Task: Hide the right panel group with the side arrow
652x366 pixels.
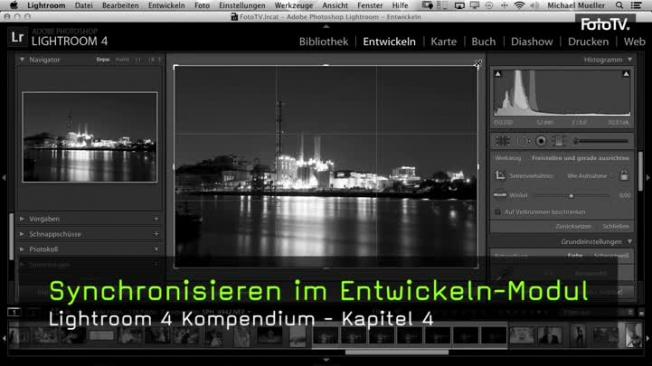Action: point(648,178)
